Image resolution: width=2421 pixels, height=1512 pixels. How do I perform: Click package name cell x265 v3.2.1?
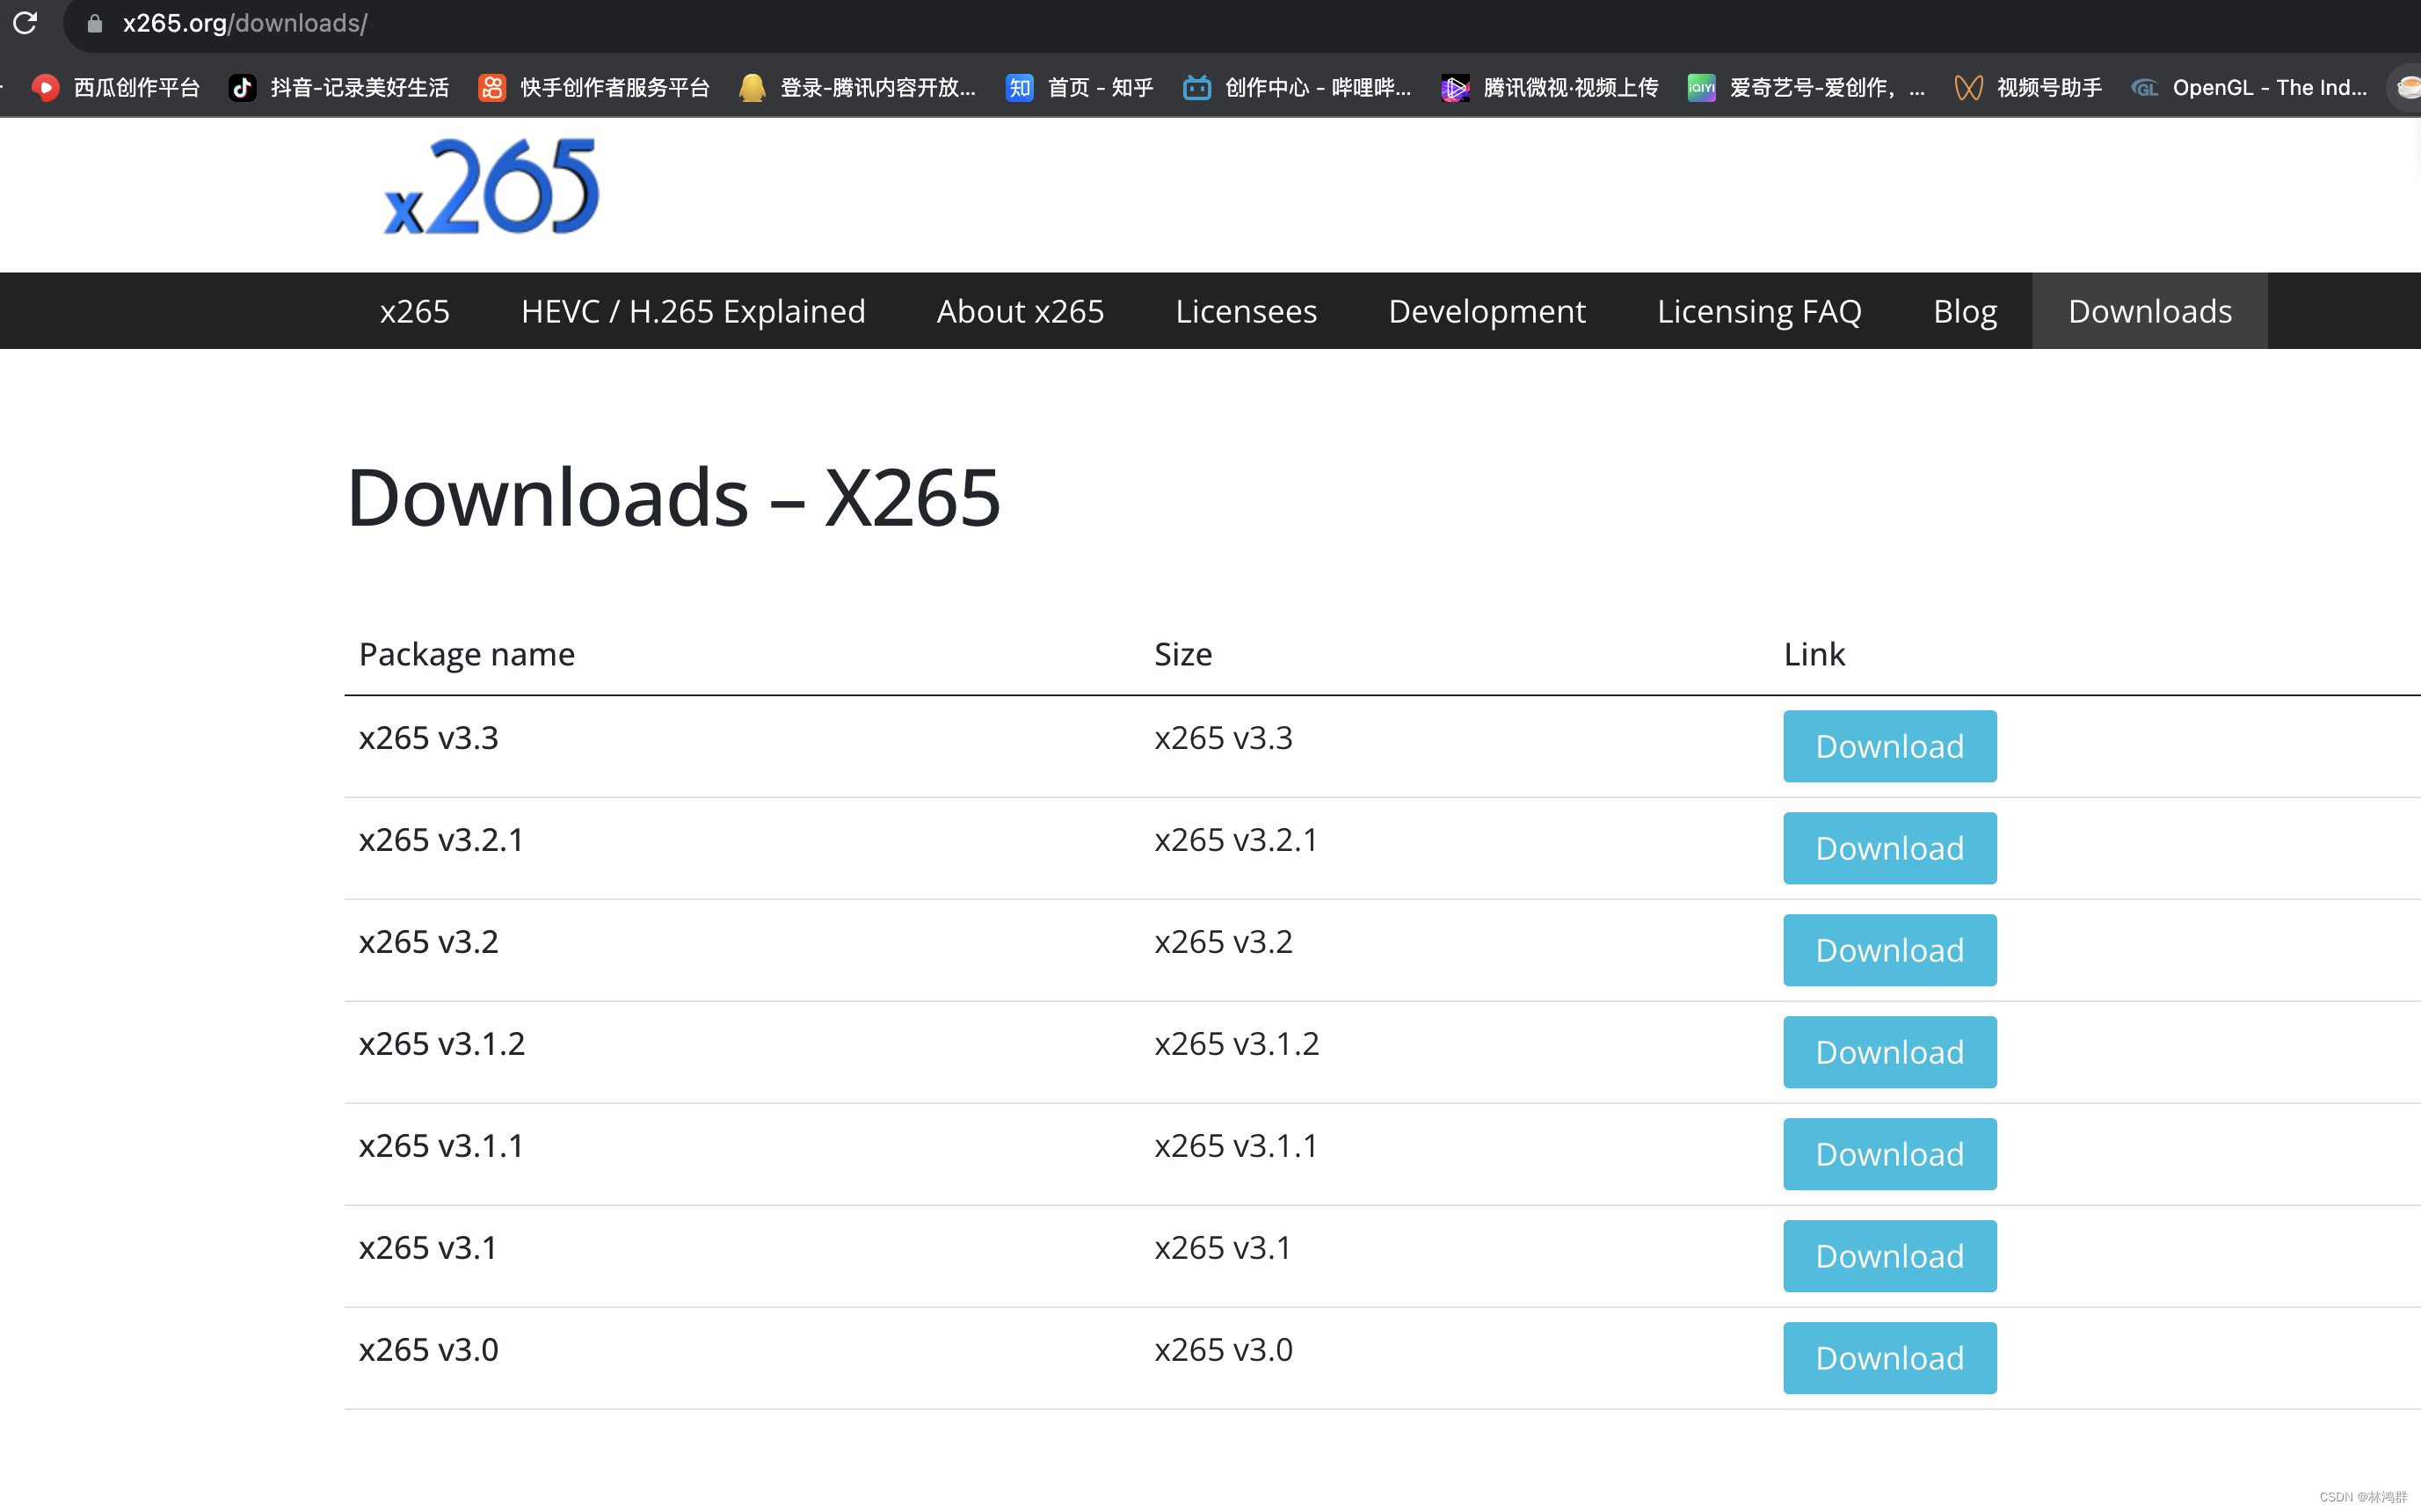pyautogui.click(x=441, y=840)
